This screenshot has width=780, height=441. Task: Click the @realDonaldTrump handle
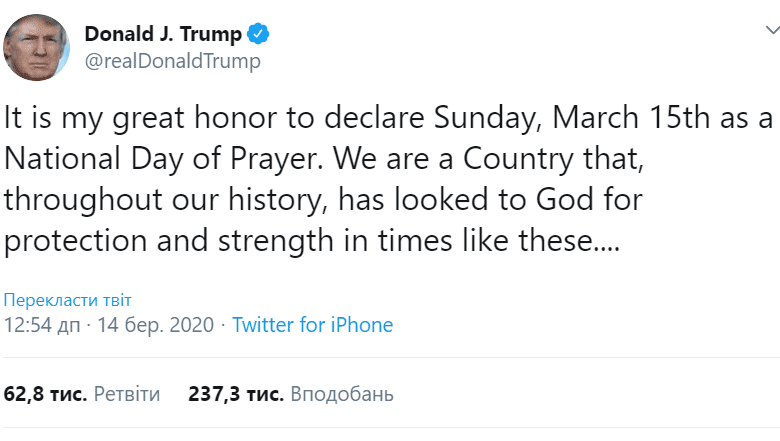pos(172,61)
